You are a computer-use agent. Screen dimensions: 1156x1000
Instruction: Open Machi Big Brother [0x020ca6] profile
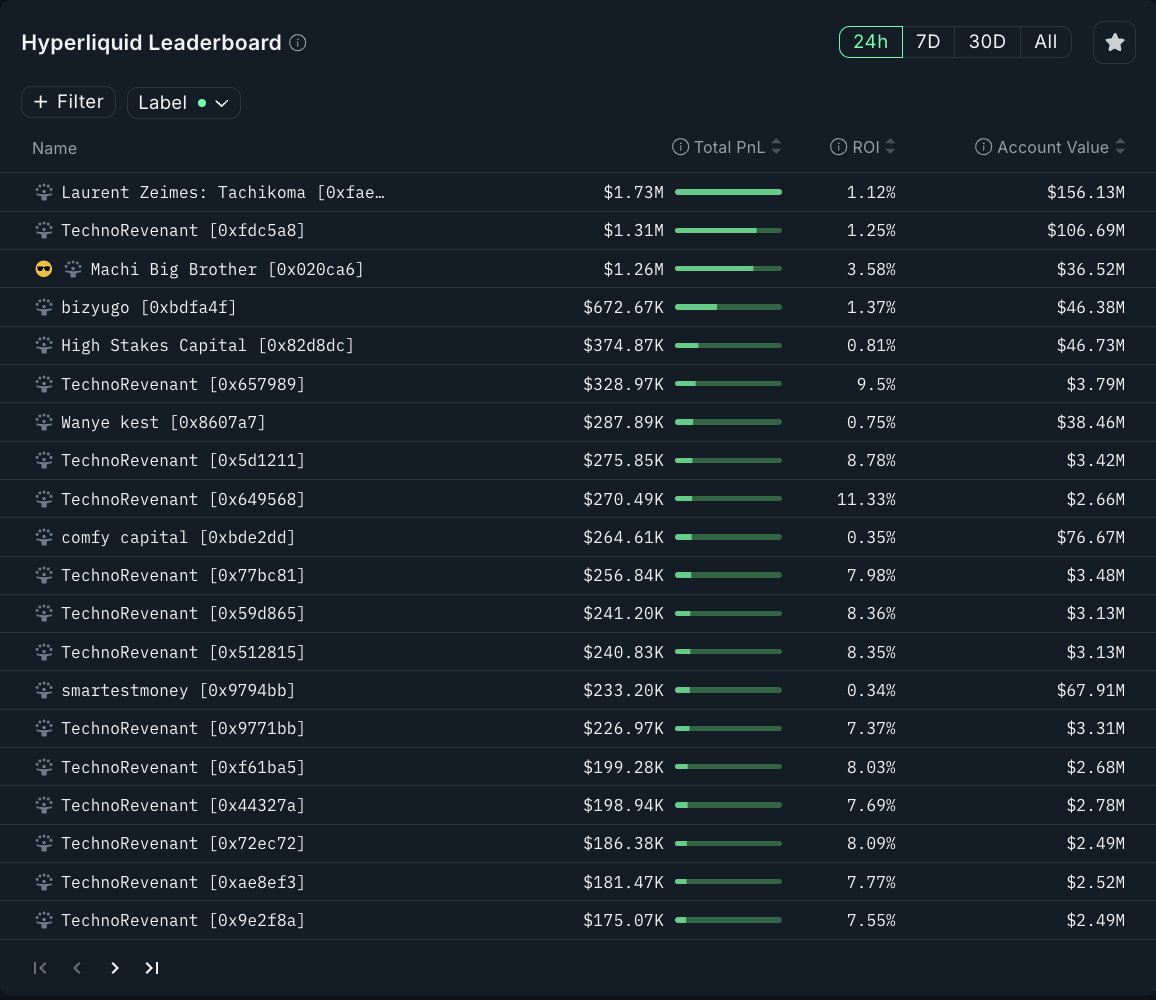coord(227,269)
